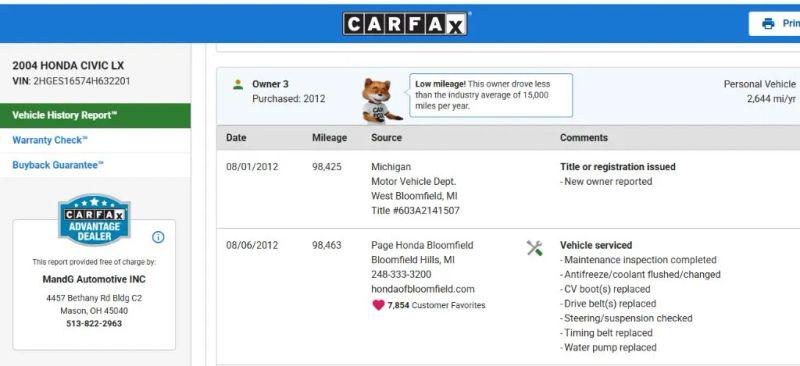
Task: Click the Personal Vehicle label
Action: (x=760, y=84)
